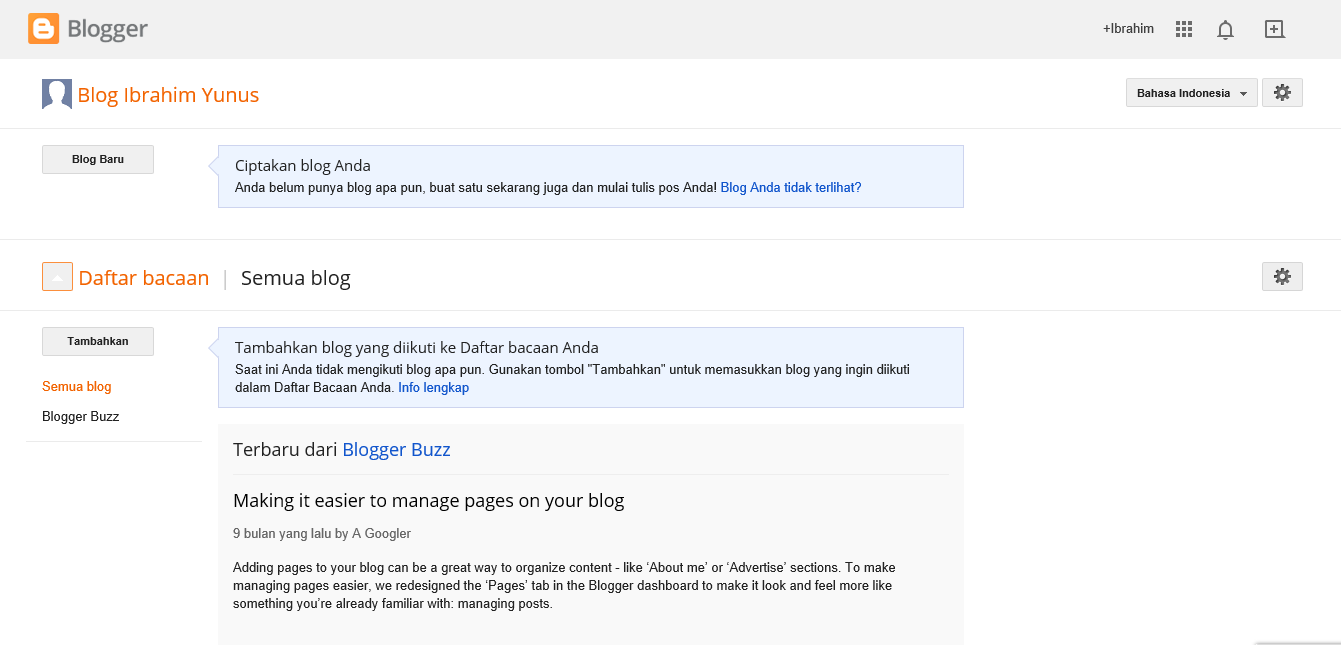Viewport: 1341px width, 645px height.
Task: Open the notifications bell icon
Action: pos(1225,29)
